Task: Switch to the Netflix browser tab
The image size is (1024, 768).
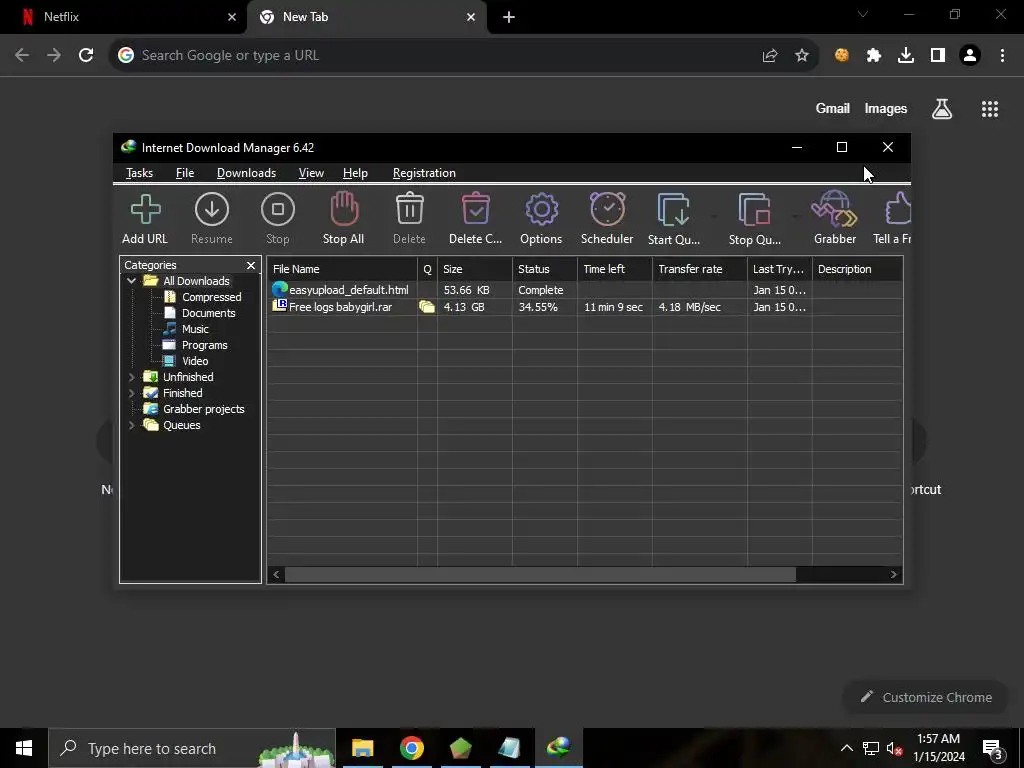Action: click(124, 17)
